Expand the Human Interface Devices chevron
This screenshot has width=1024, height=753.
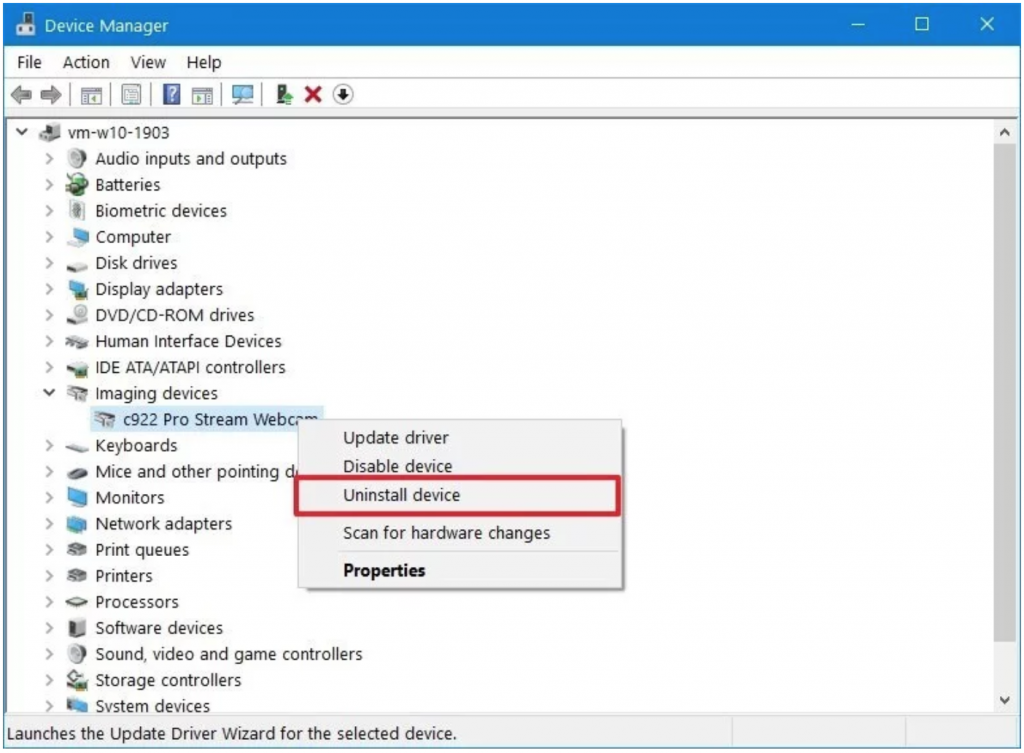click(49, 341)
